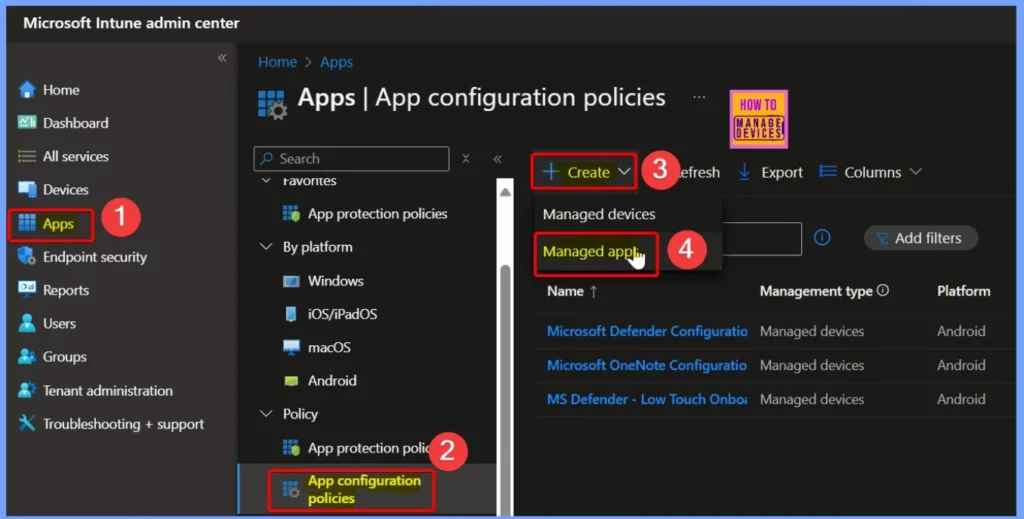Click the Refresh toolbar button
The width and height of the screenshot is (1024, 519).
coord(699,172)
